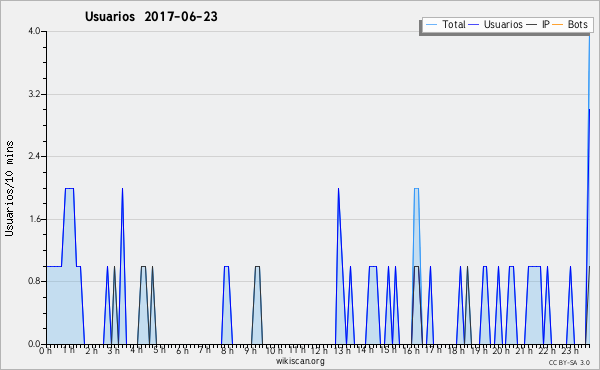Click the '23 h' x-axis label

570,350
